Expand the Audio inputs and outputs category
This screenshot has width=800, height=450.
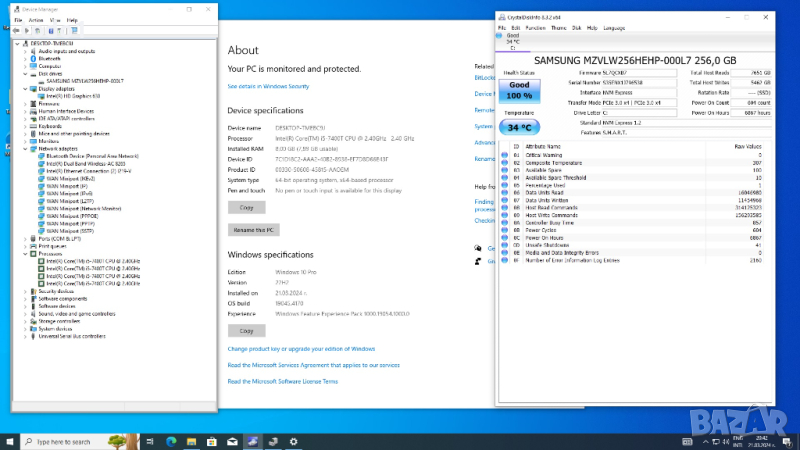25,51
